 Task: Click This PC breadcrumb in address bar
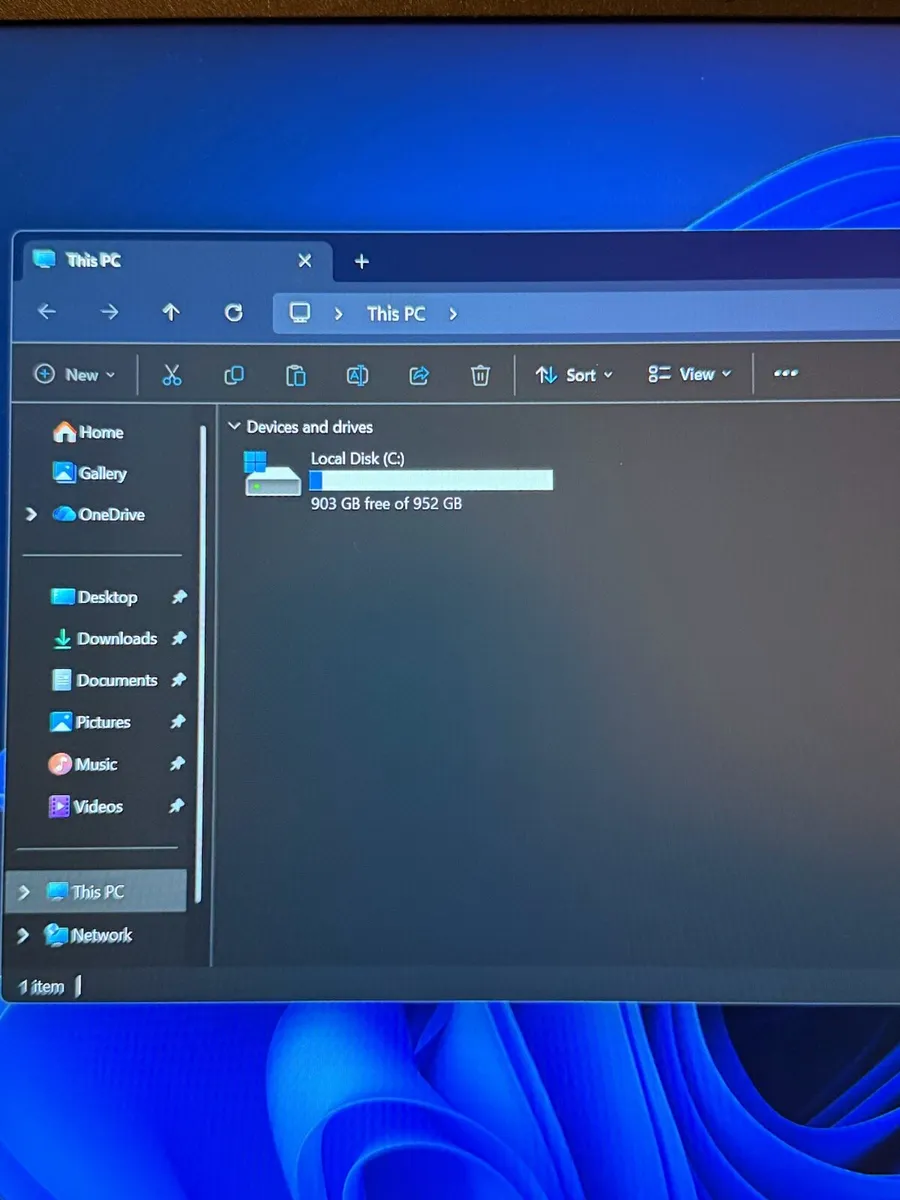[396, 314]
